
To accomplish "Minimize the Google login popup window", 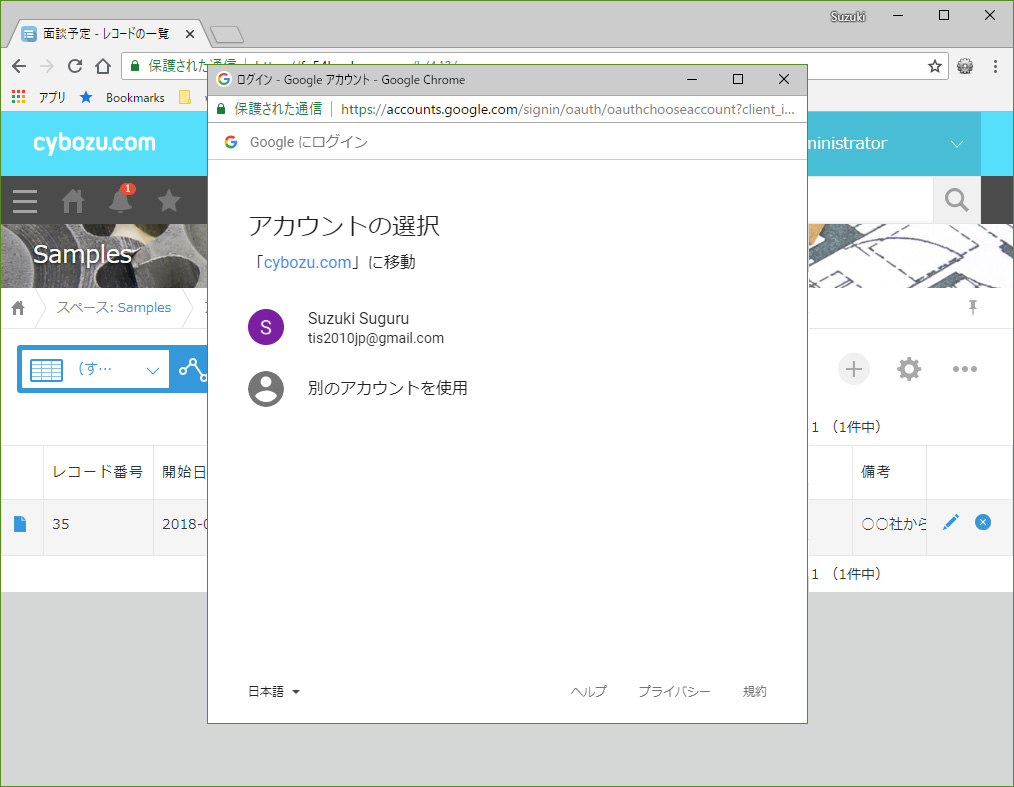I will 692,79.
